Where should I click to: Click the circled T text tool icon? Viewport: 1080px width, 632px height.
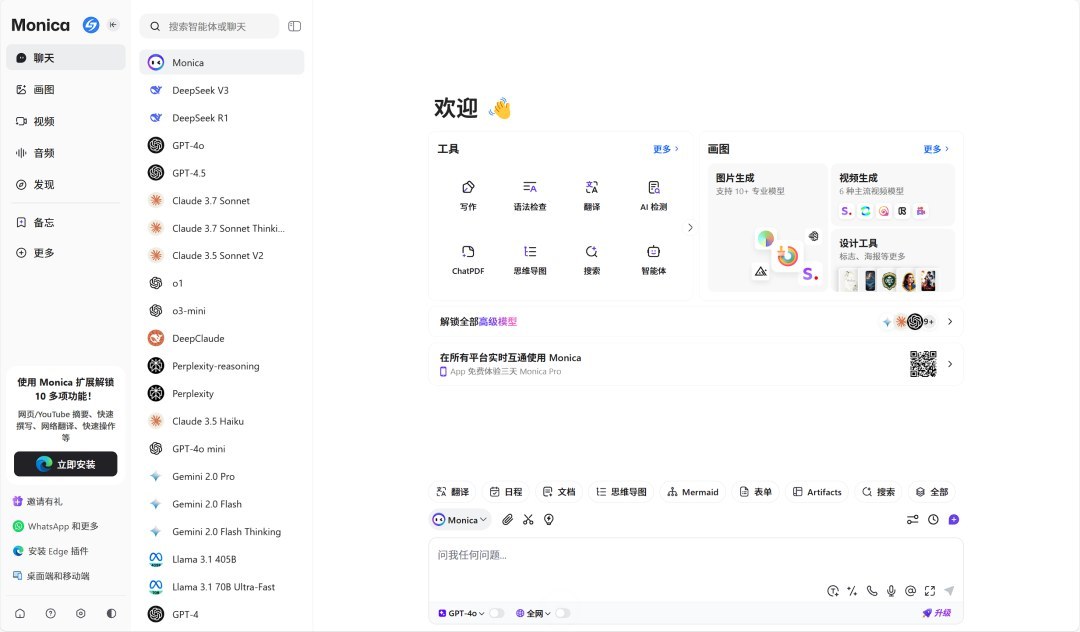[833, 591]
